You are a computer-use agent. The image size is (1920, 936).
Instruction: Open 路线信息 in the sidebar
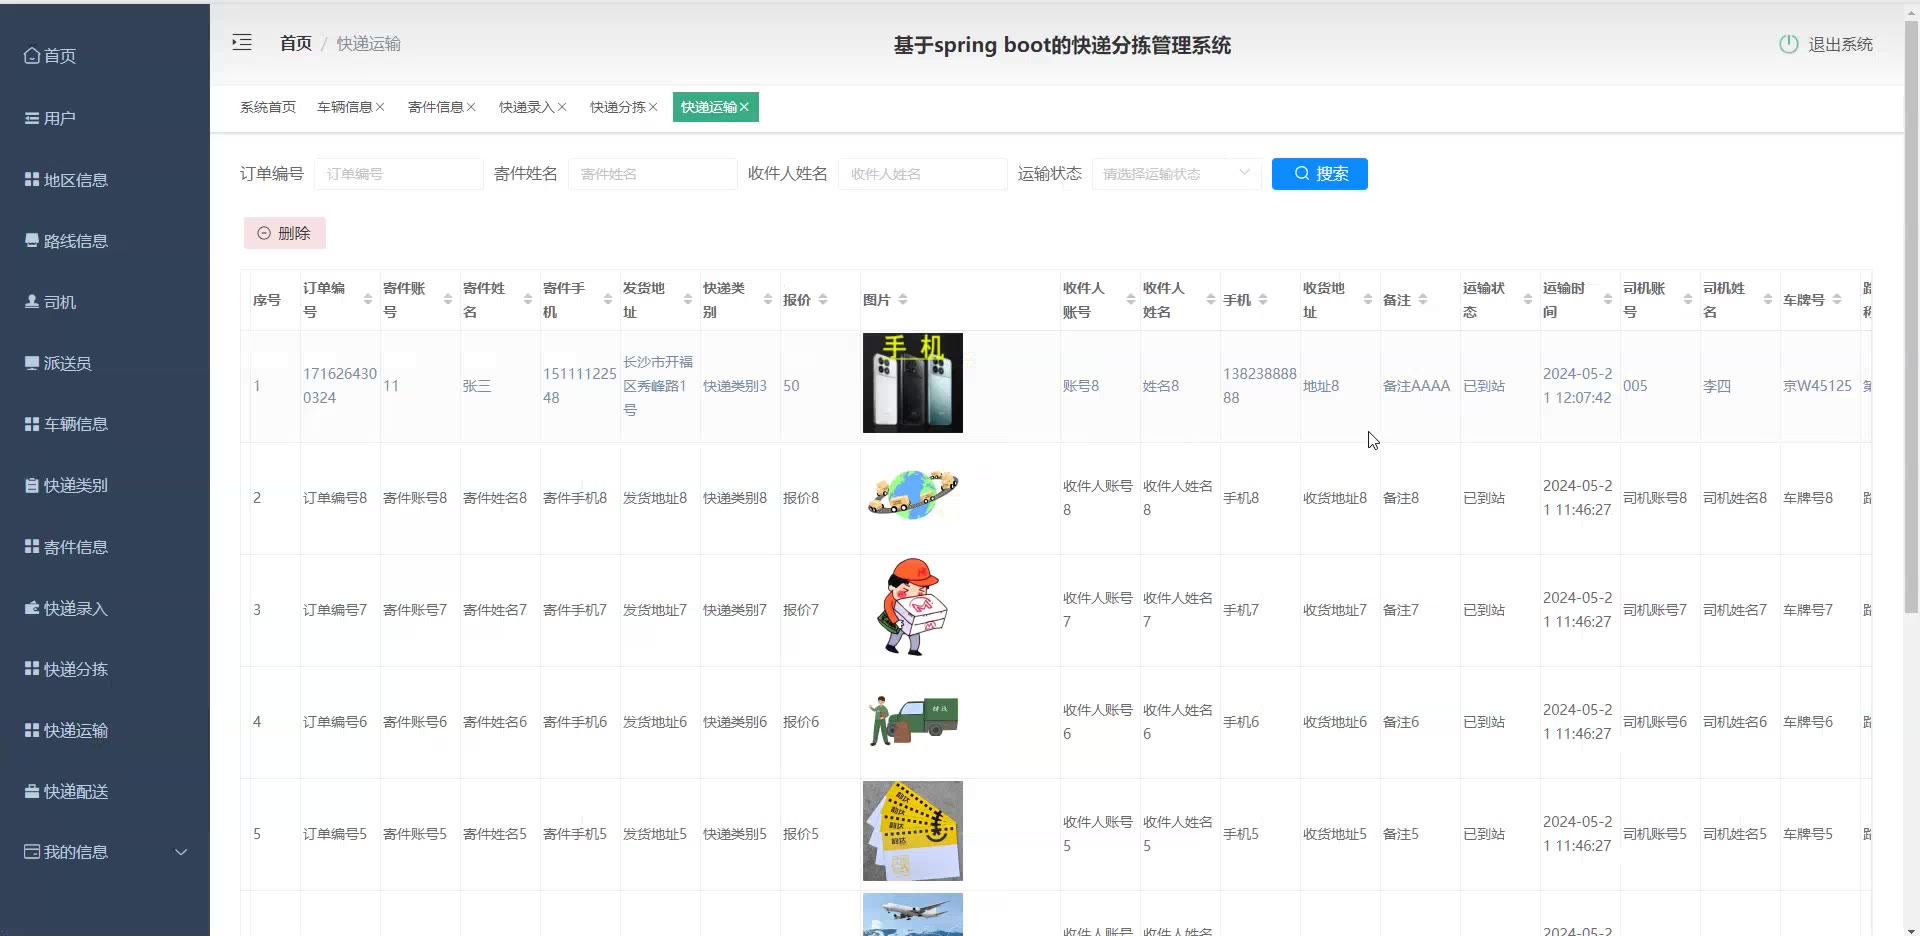105,241
